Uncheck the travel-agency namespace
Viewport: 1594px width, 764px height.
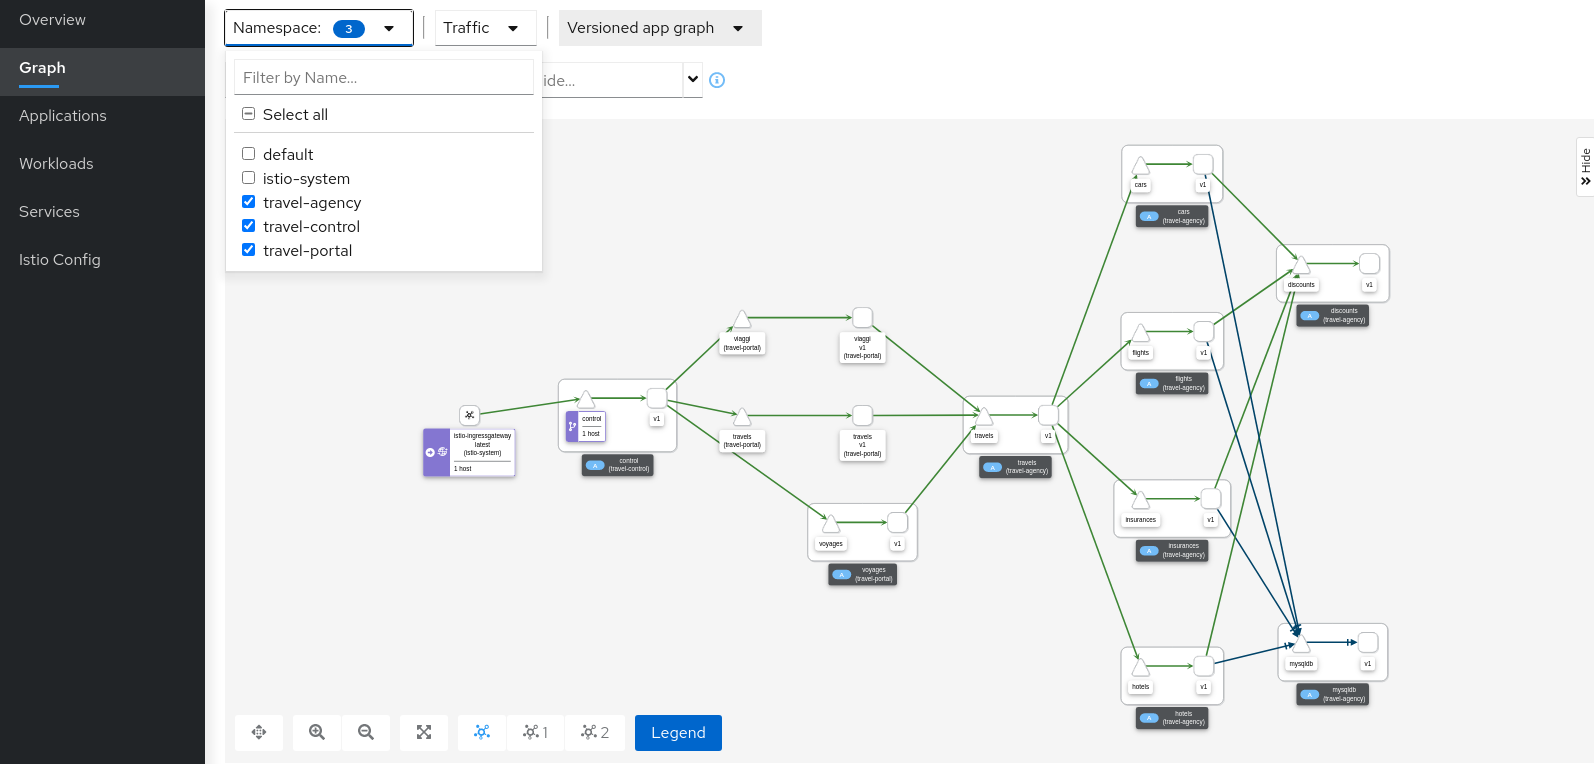coord(249,202)
